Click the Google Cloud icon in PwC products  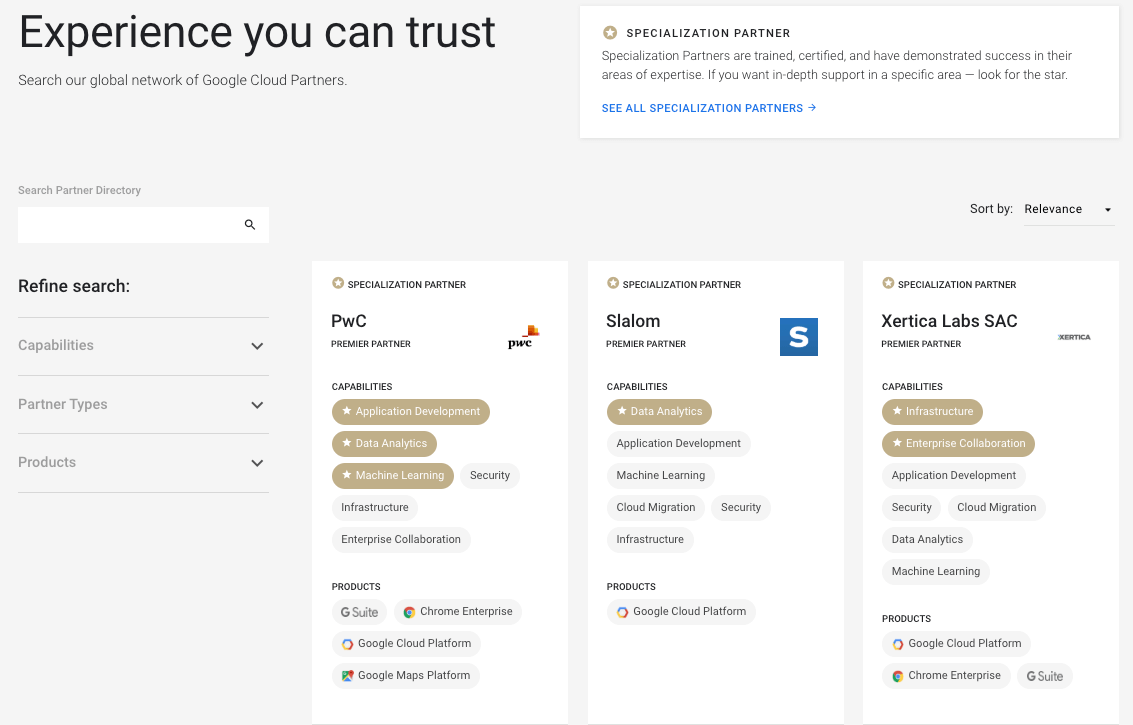point(348,644)
